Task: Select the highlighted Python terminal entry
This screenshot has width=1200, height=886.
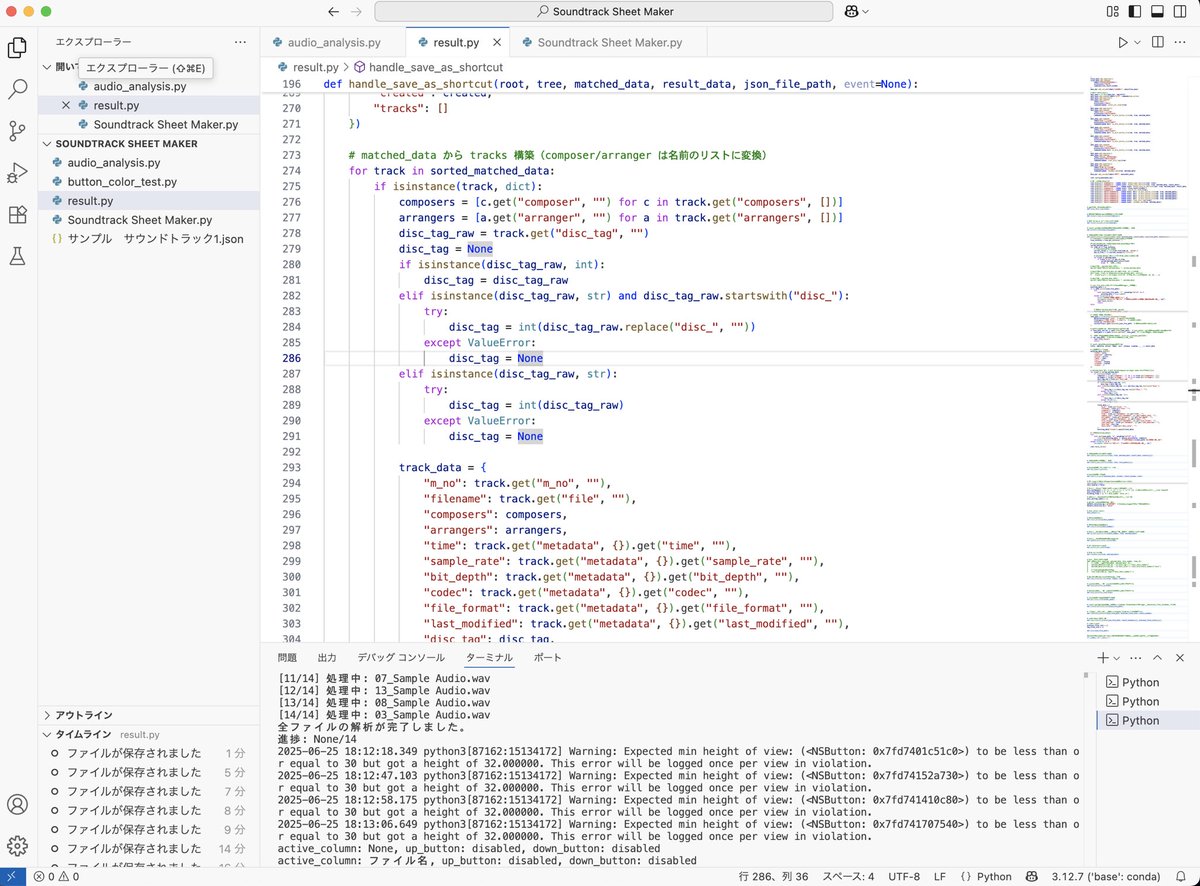Action: coord(1147,720)
